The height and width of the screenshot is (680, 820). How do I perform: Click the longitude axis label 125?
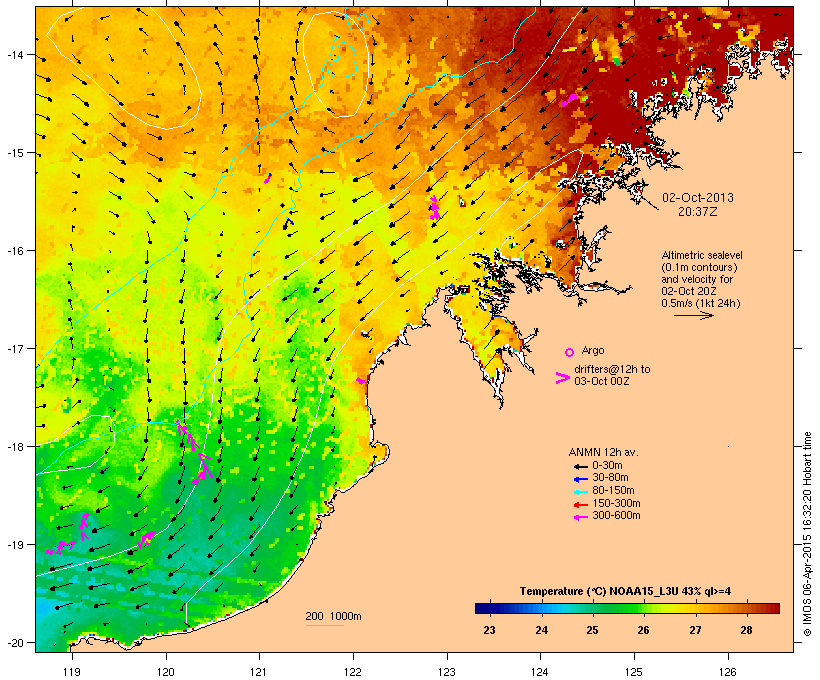[x=634, y=672]
